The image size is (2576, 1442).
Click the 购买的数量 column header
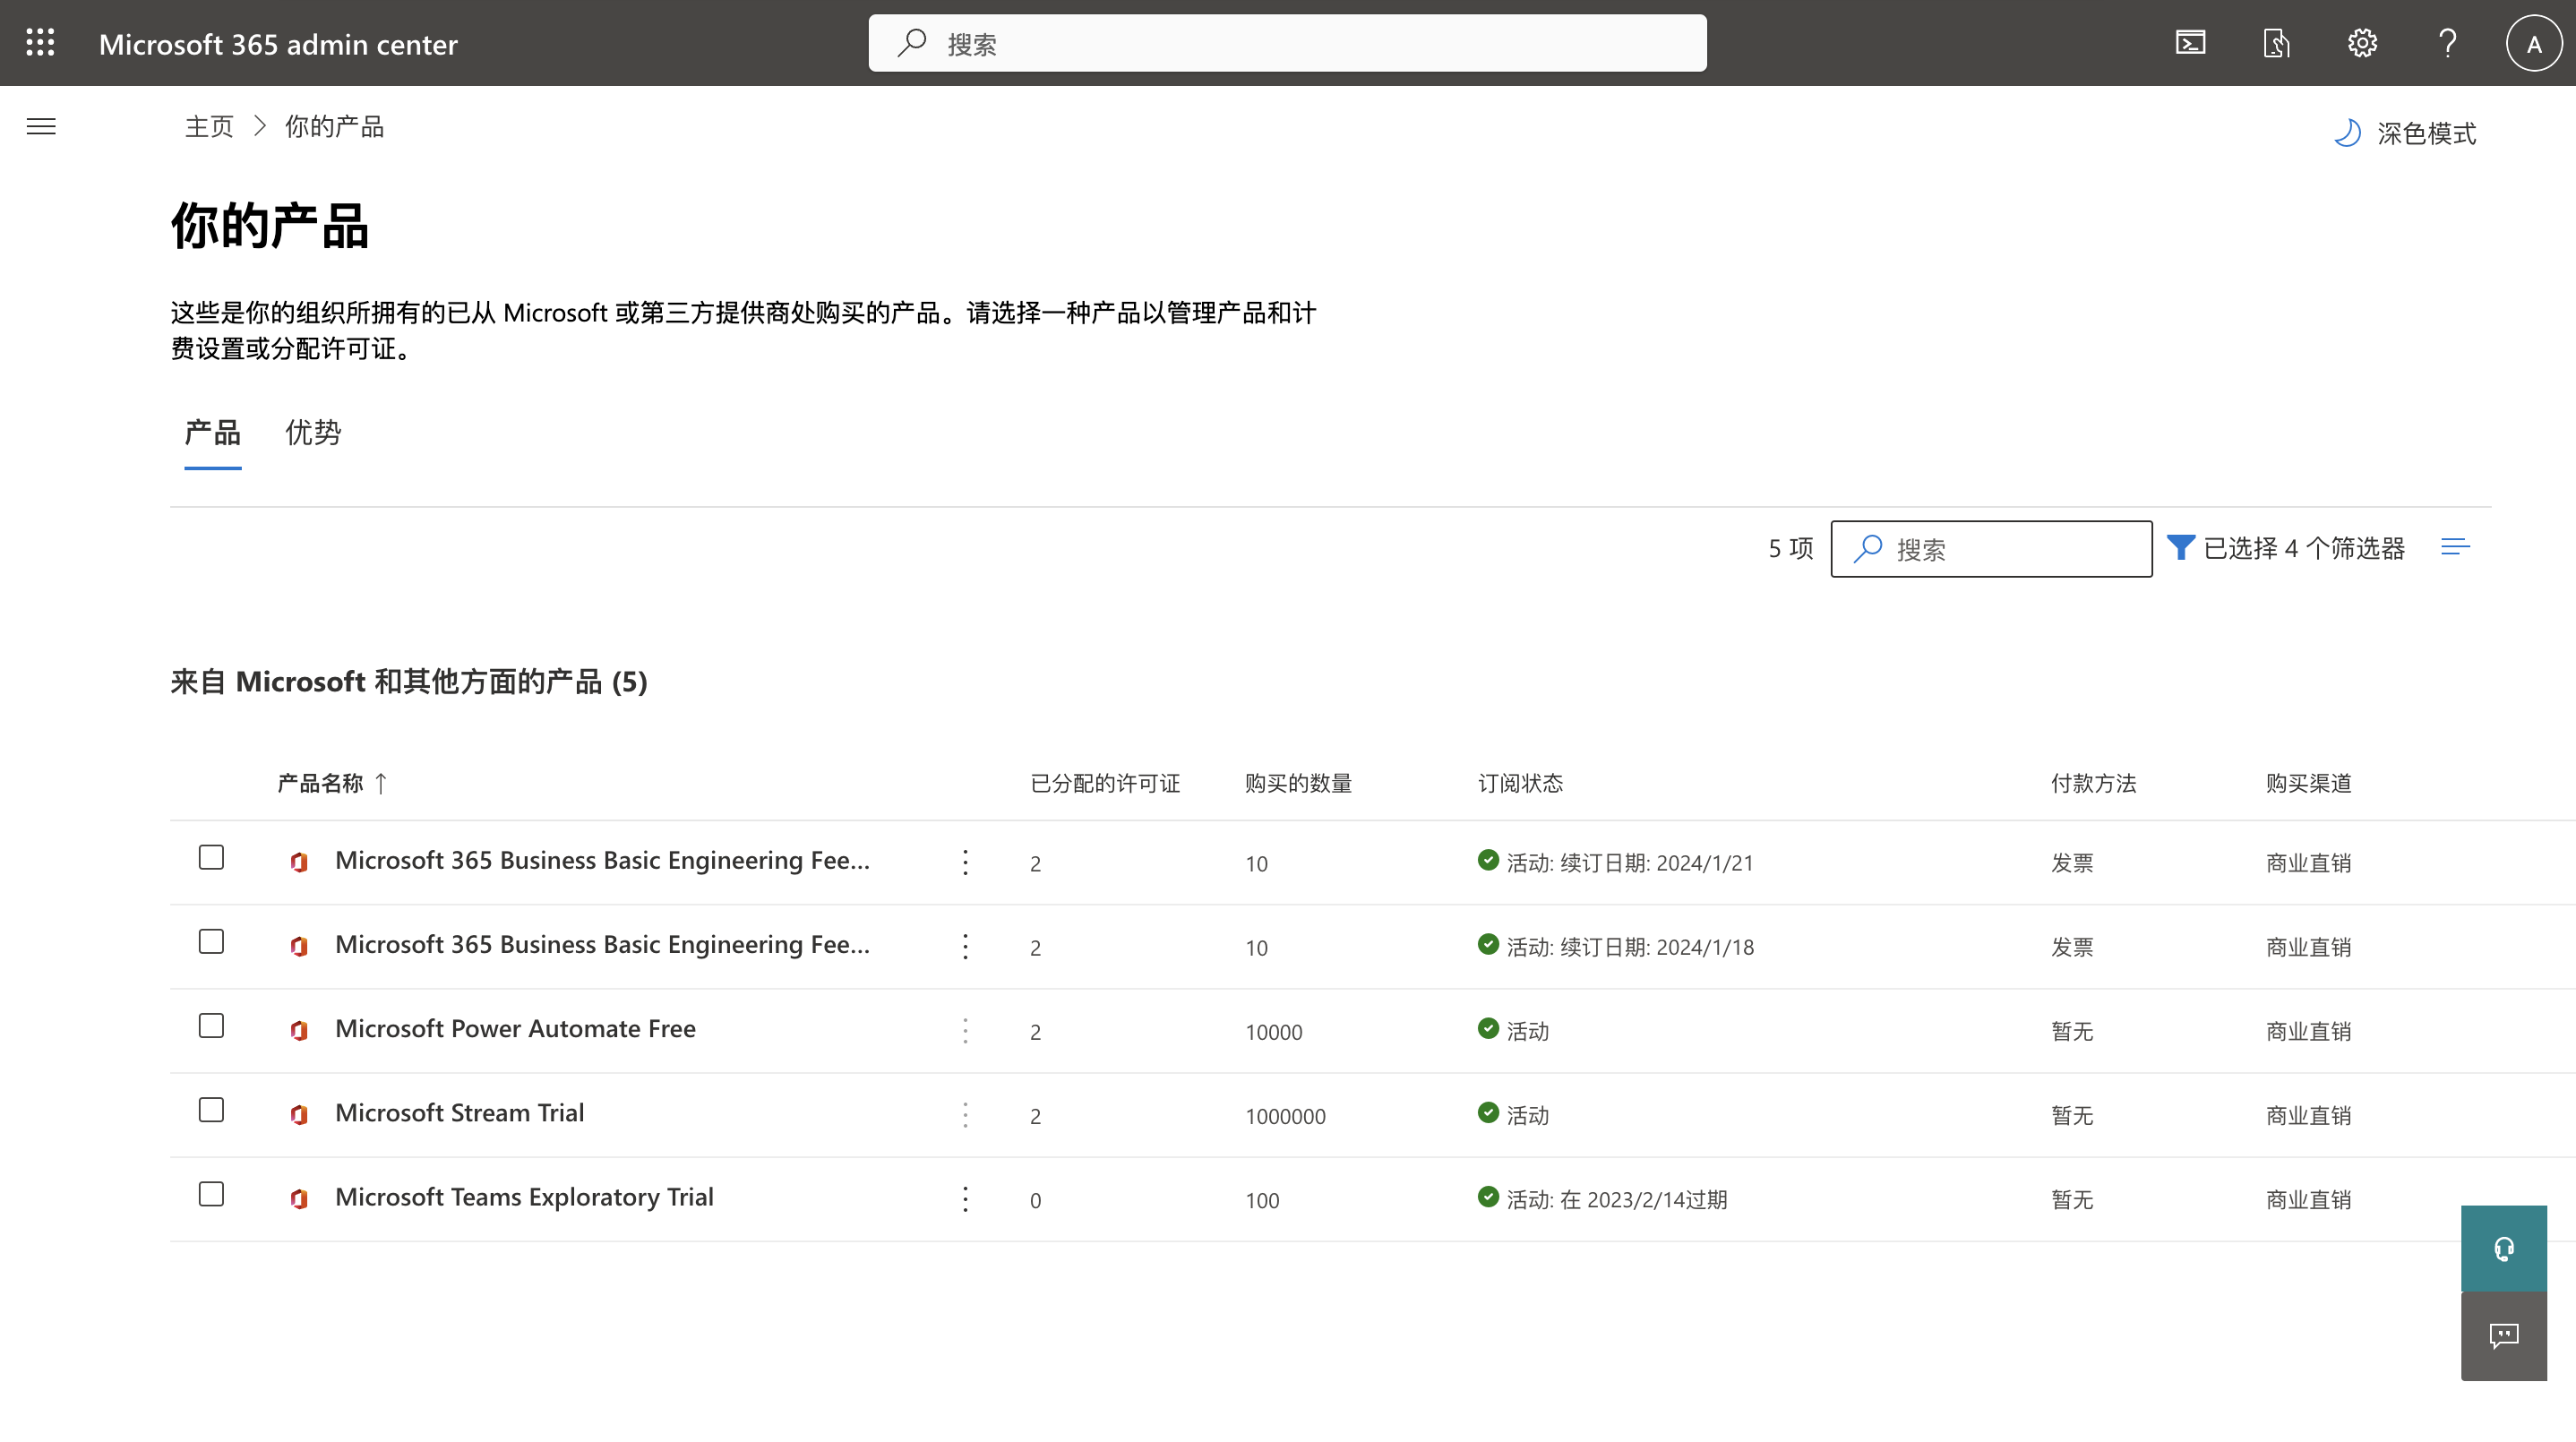pyautogui.click(x=1298, y=783)
